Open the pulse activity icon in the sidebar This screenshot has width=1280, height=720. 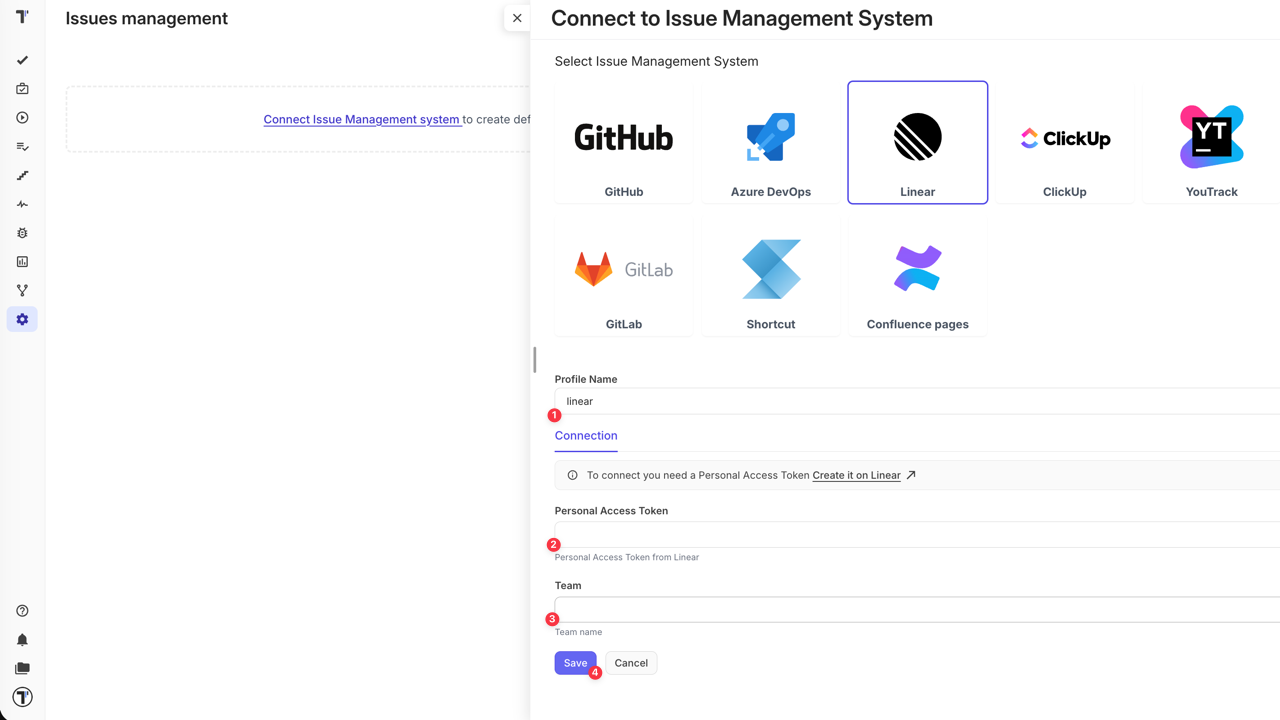coord(22,204)
